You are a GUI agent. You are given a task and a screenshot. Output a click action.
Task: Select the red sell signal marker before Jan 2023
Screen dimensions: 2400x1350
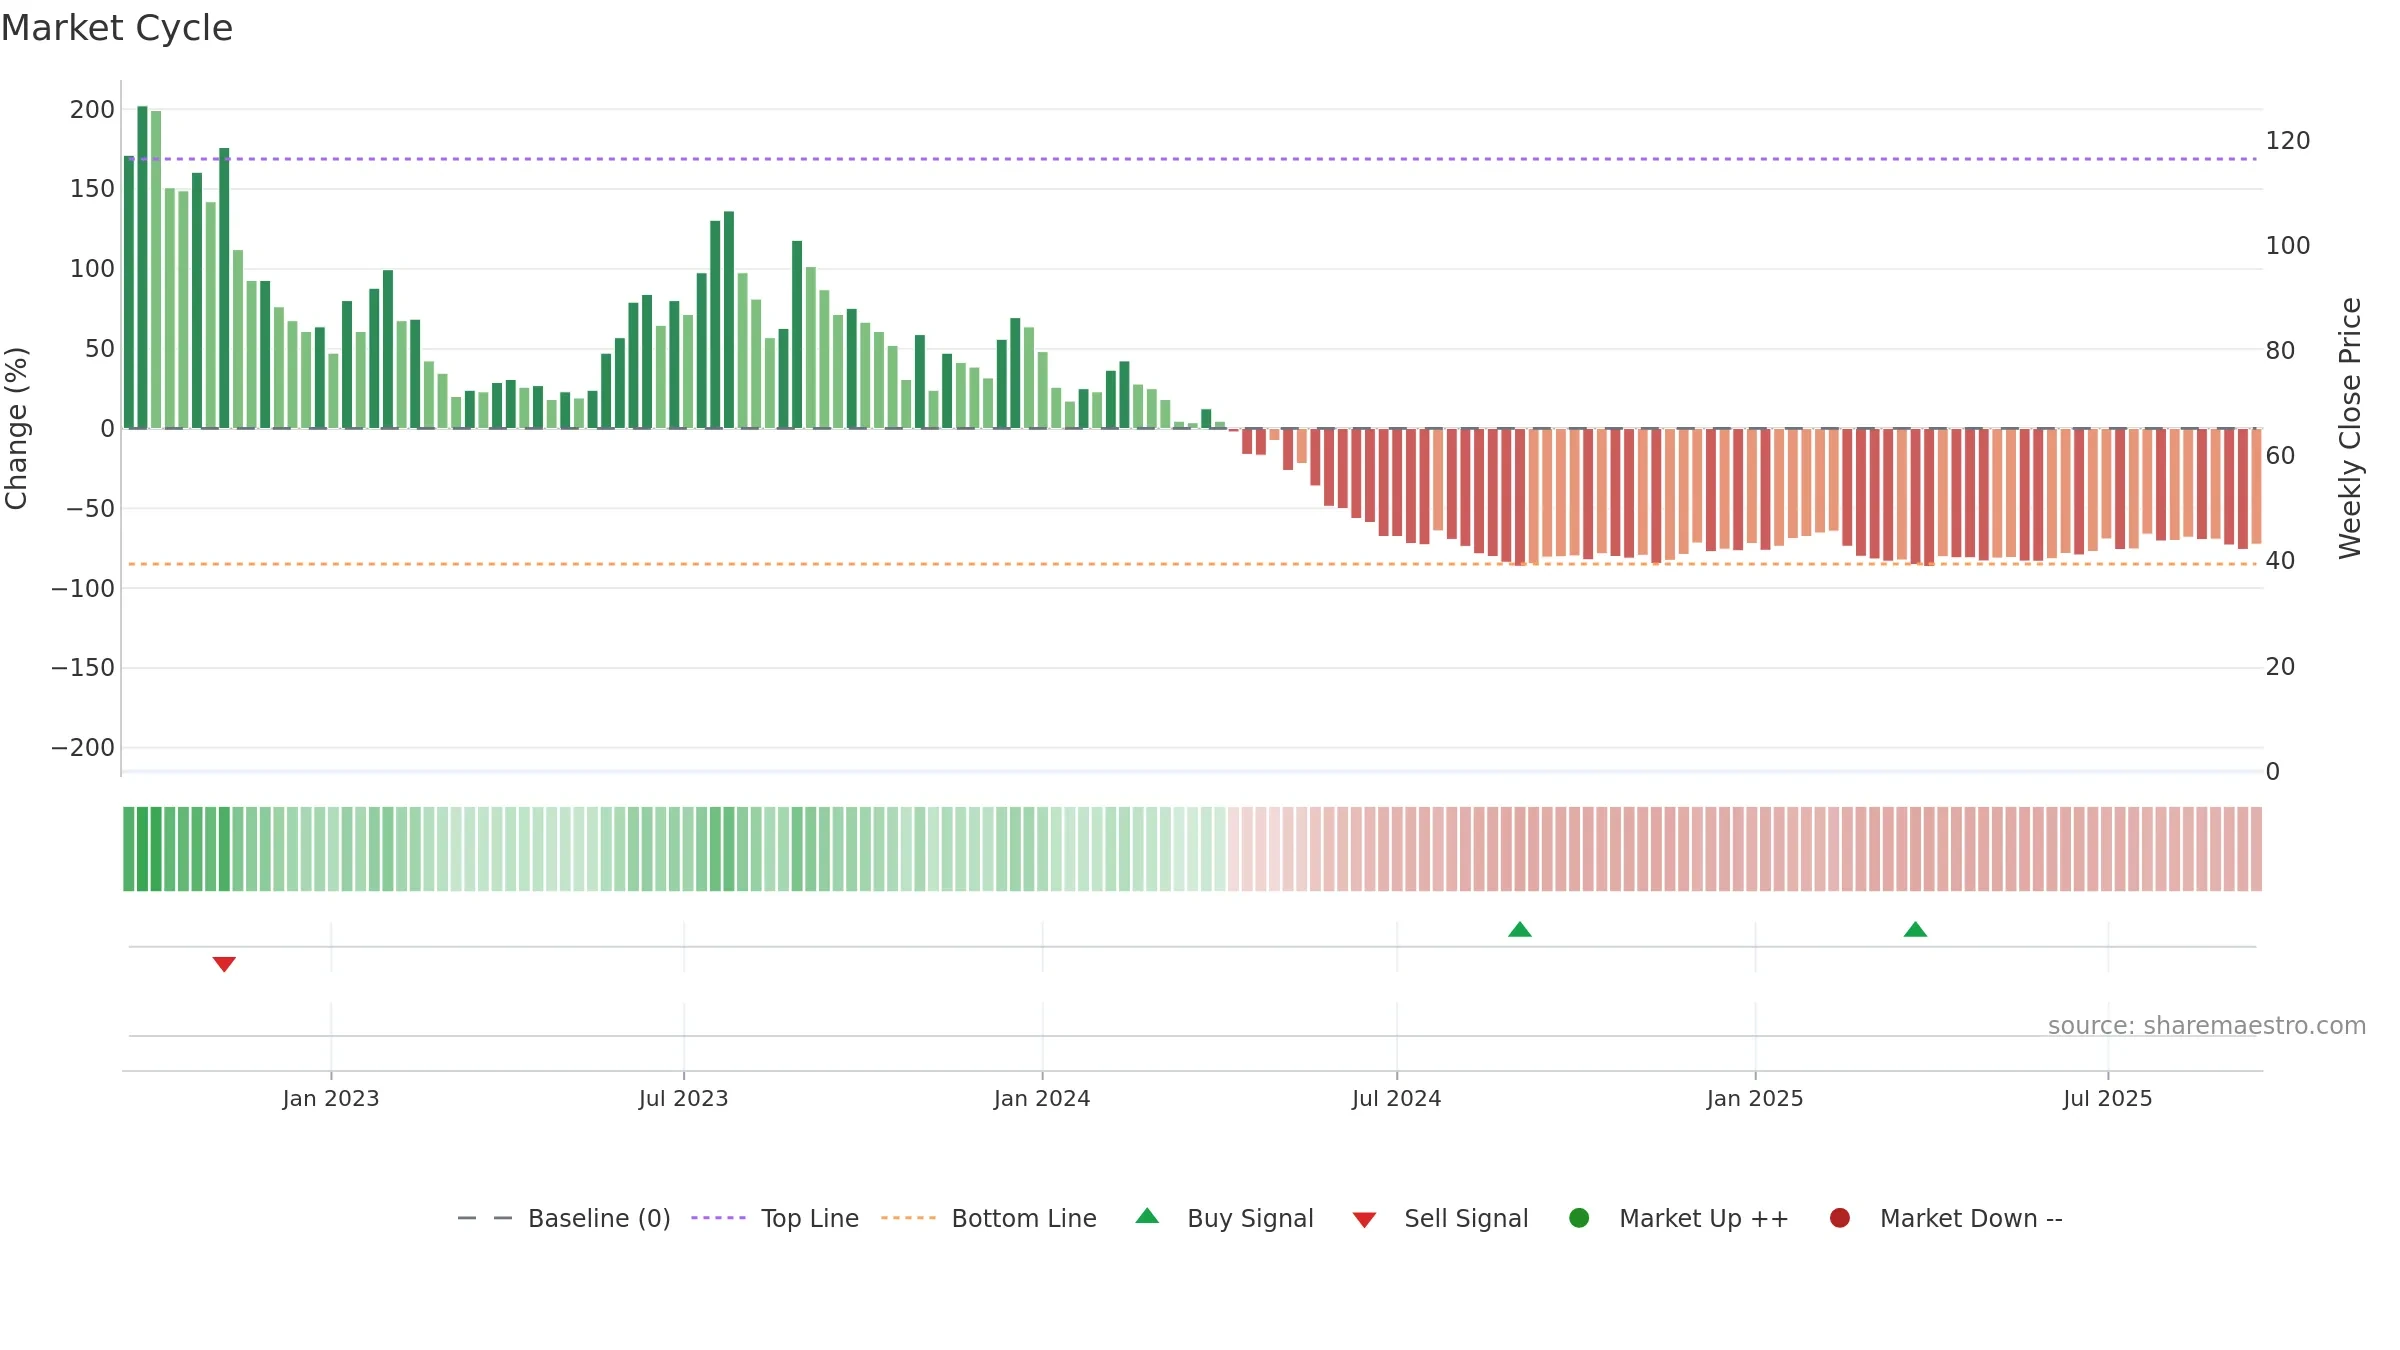224,964
